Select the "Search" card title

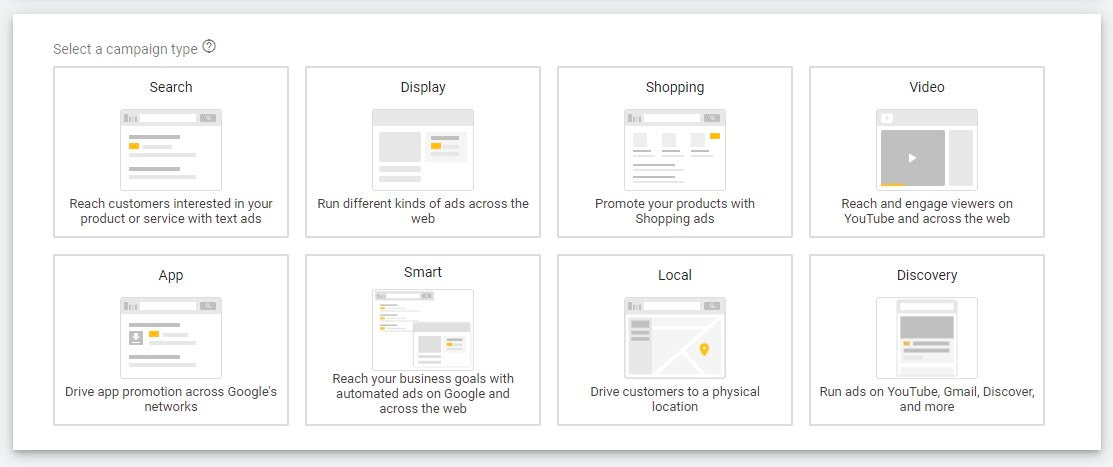[x=171, y=87]
